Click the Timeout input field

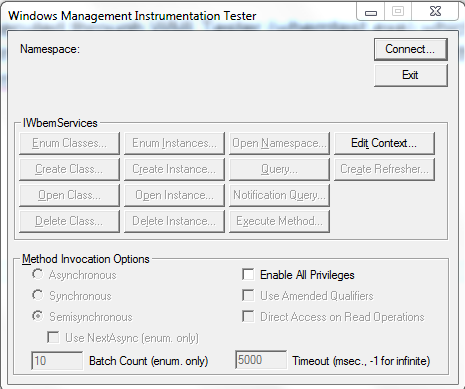261,360
